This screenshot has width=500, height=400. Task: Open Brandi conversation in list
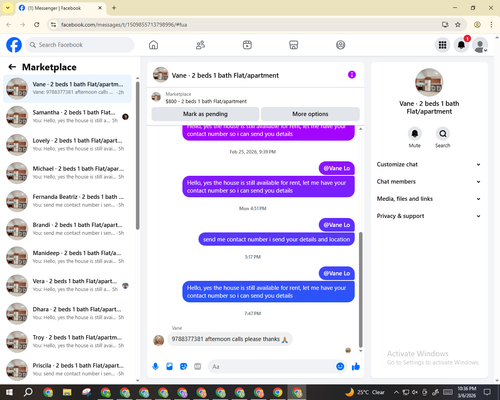click(x=67, y=229)
